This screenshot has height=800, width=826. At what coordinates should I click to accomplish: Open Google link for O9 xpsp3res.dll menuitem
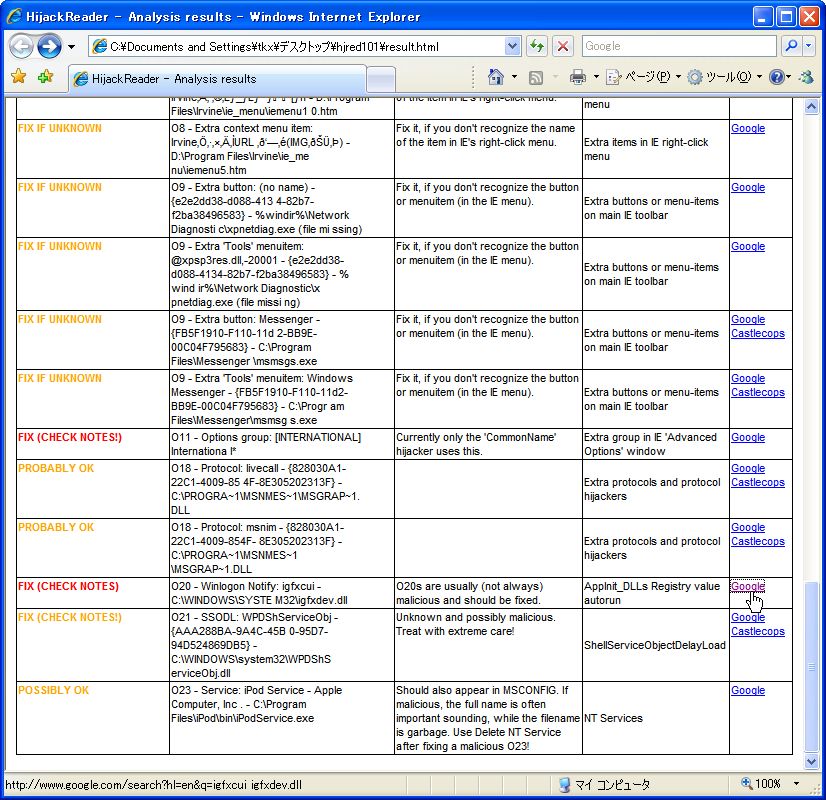click(x=748, y=246)
